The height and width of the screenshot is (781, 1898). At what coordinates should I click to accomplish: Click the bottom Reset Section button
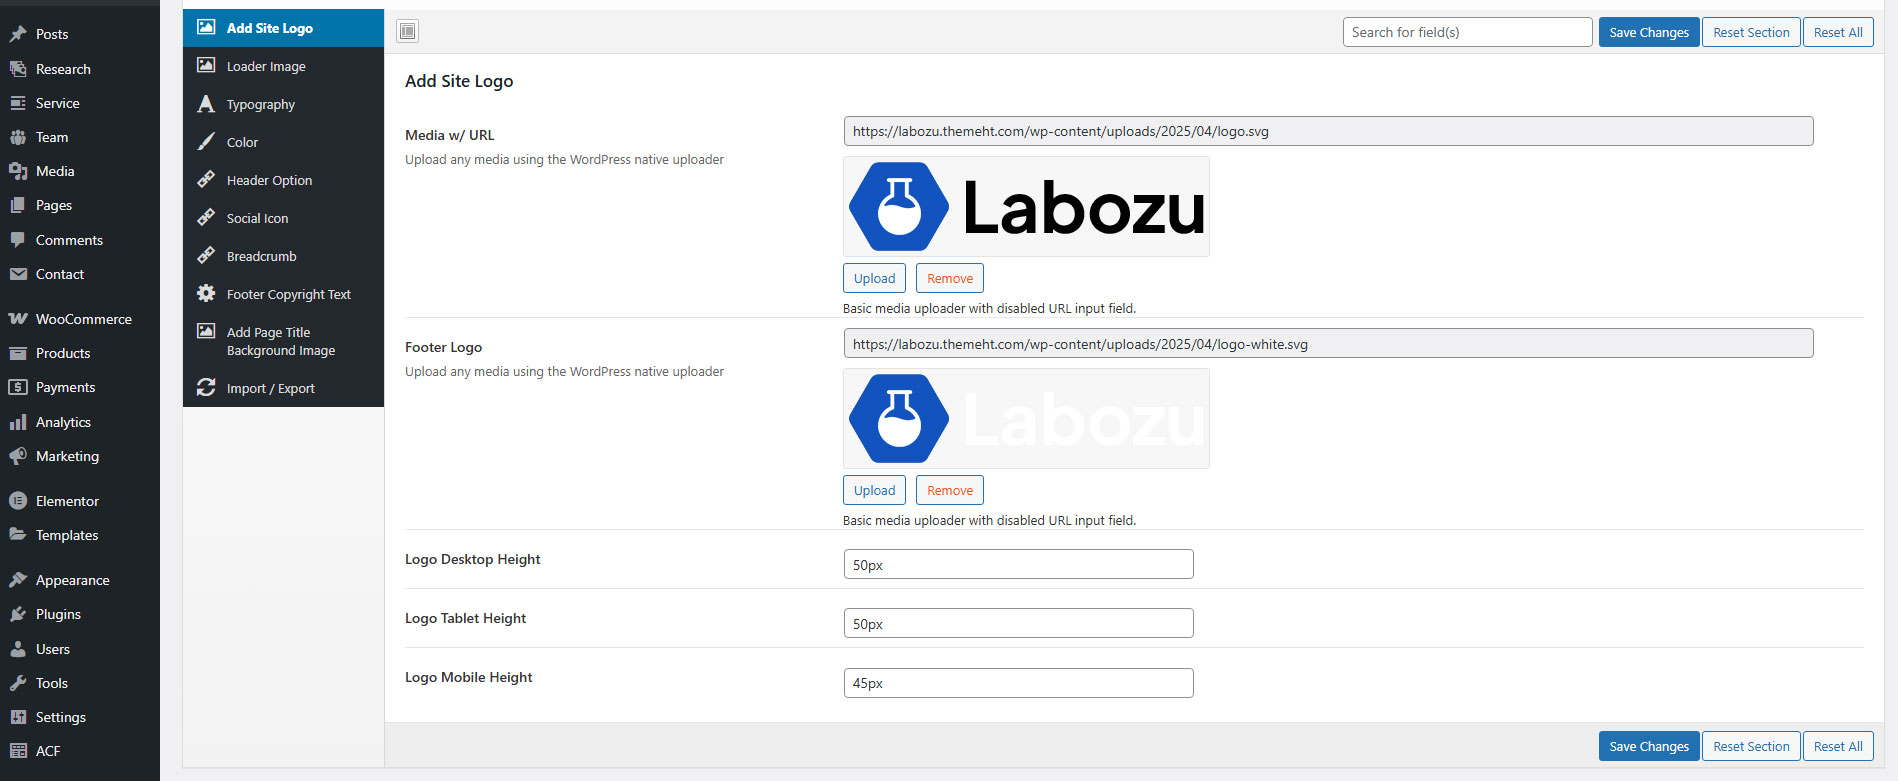(x=1750, y=746)
